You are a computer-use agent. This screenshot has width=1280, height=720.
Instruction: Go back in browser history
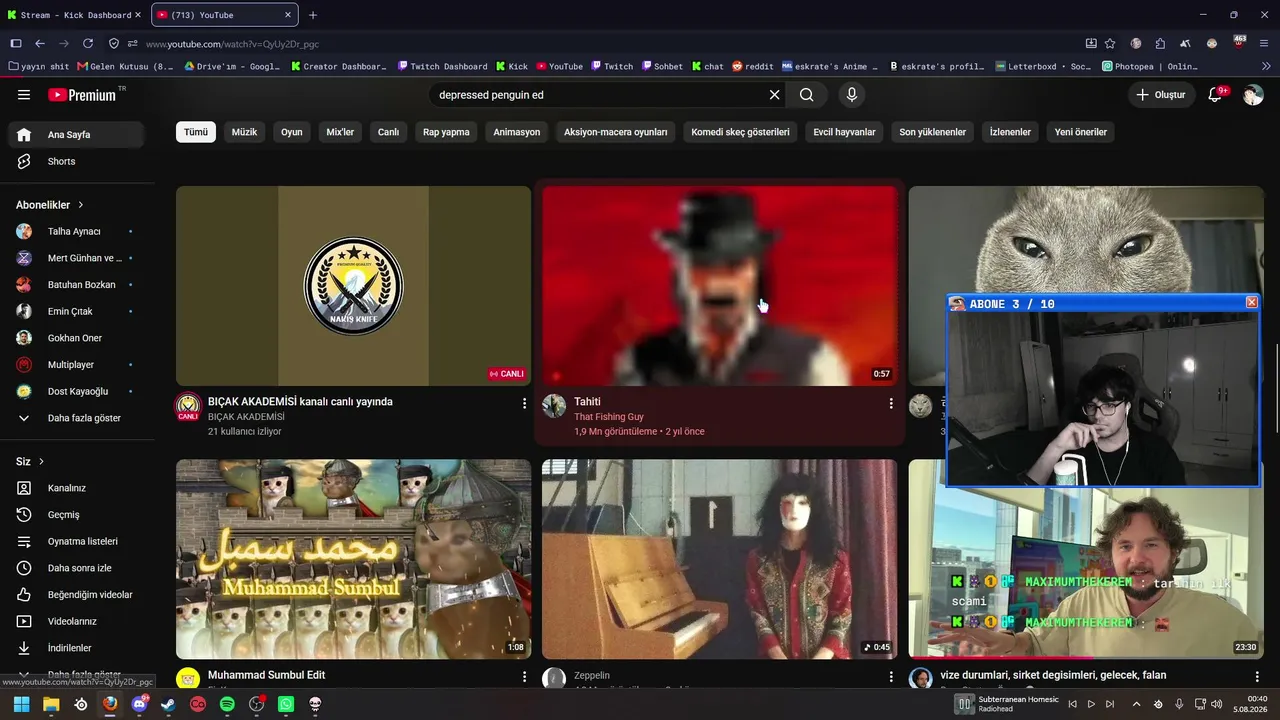(x=40, y=44)
